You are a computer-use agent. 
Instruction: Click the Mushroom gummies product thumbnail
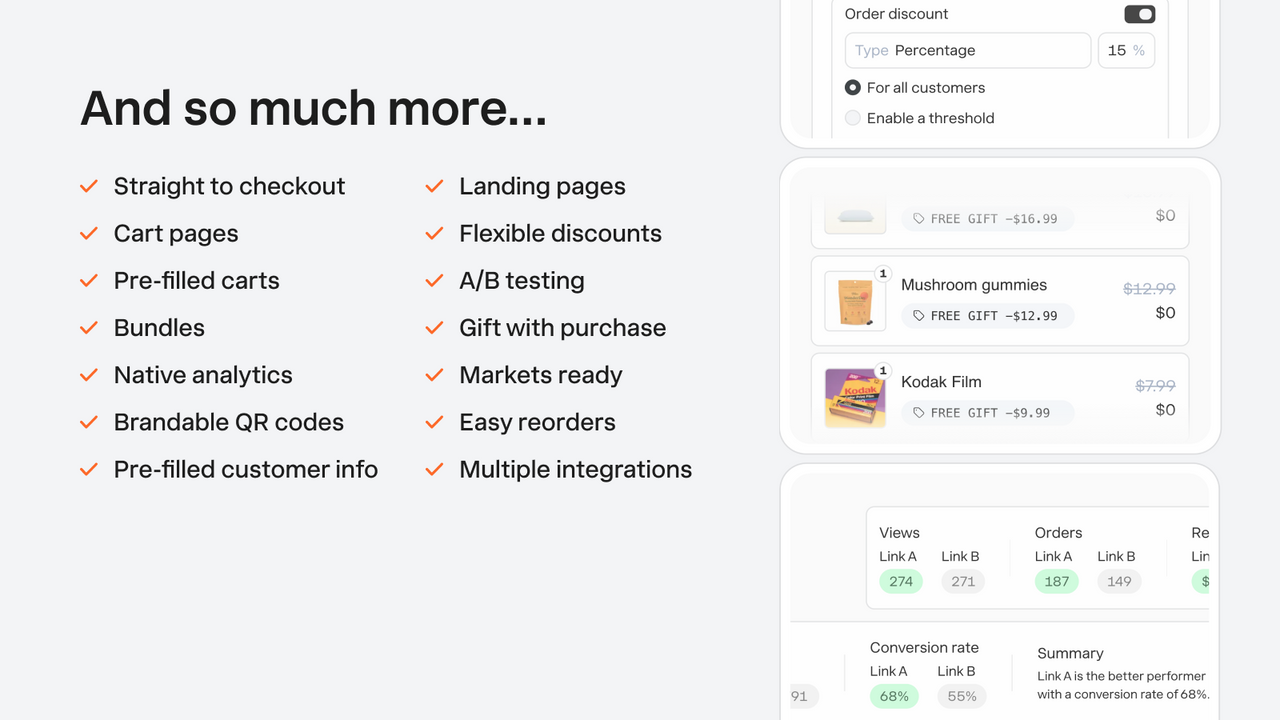[855, 301]
